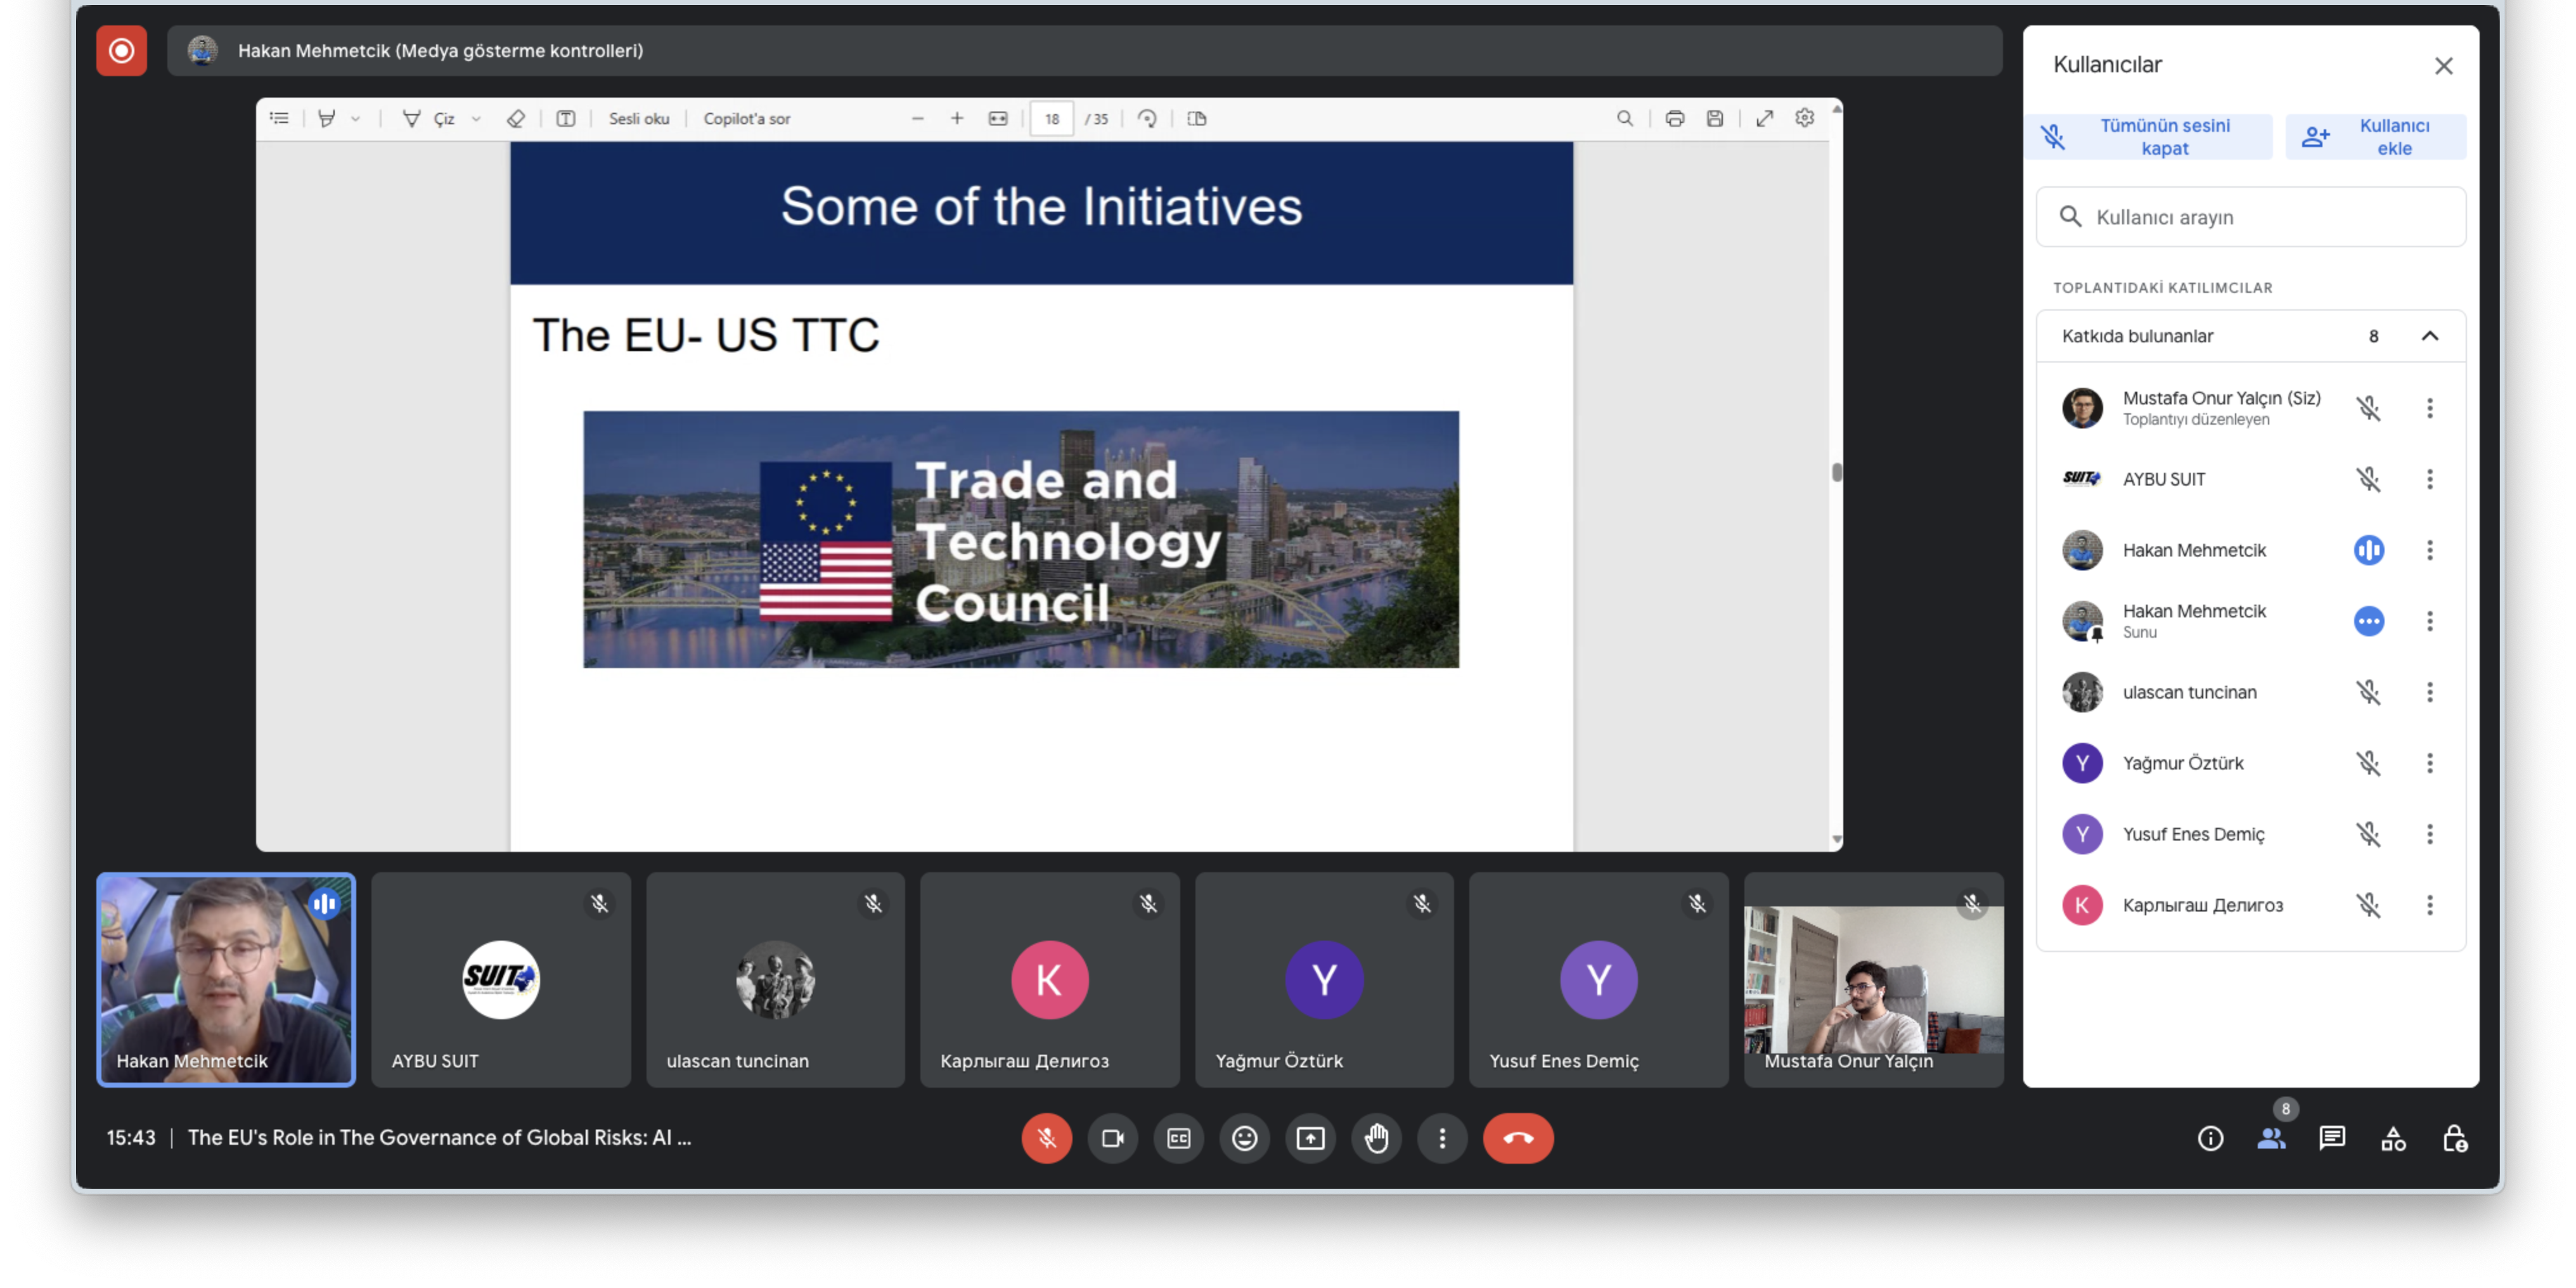Toggle closed captions button
The height and width of the screenshot is (1288, 2576).
point(1178,1138)
